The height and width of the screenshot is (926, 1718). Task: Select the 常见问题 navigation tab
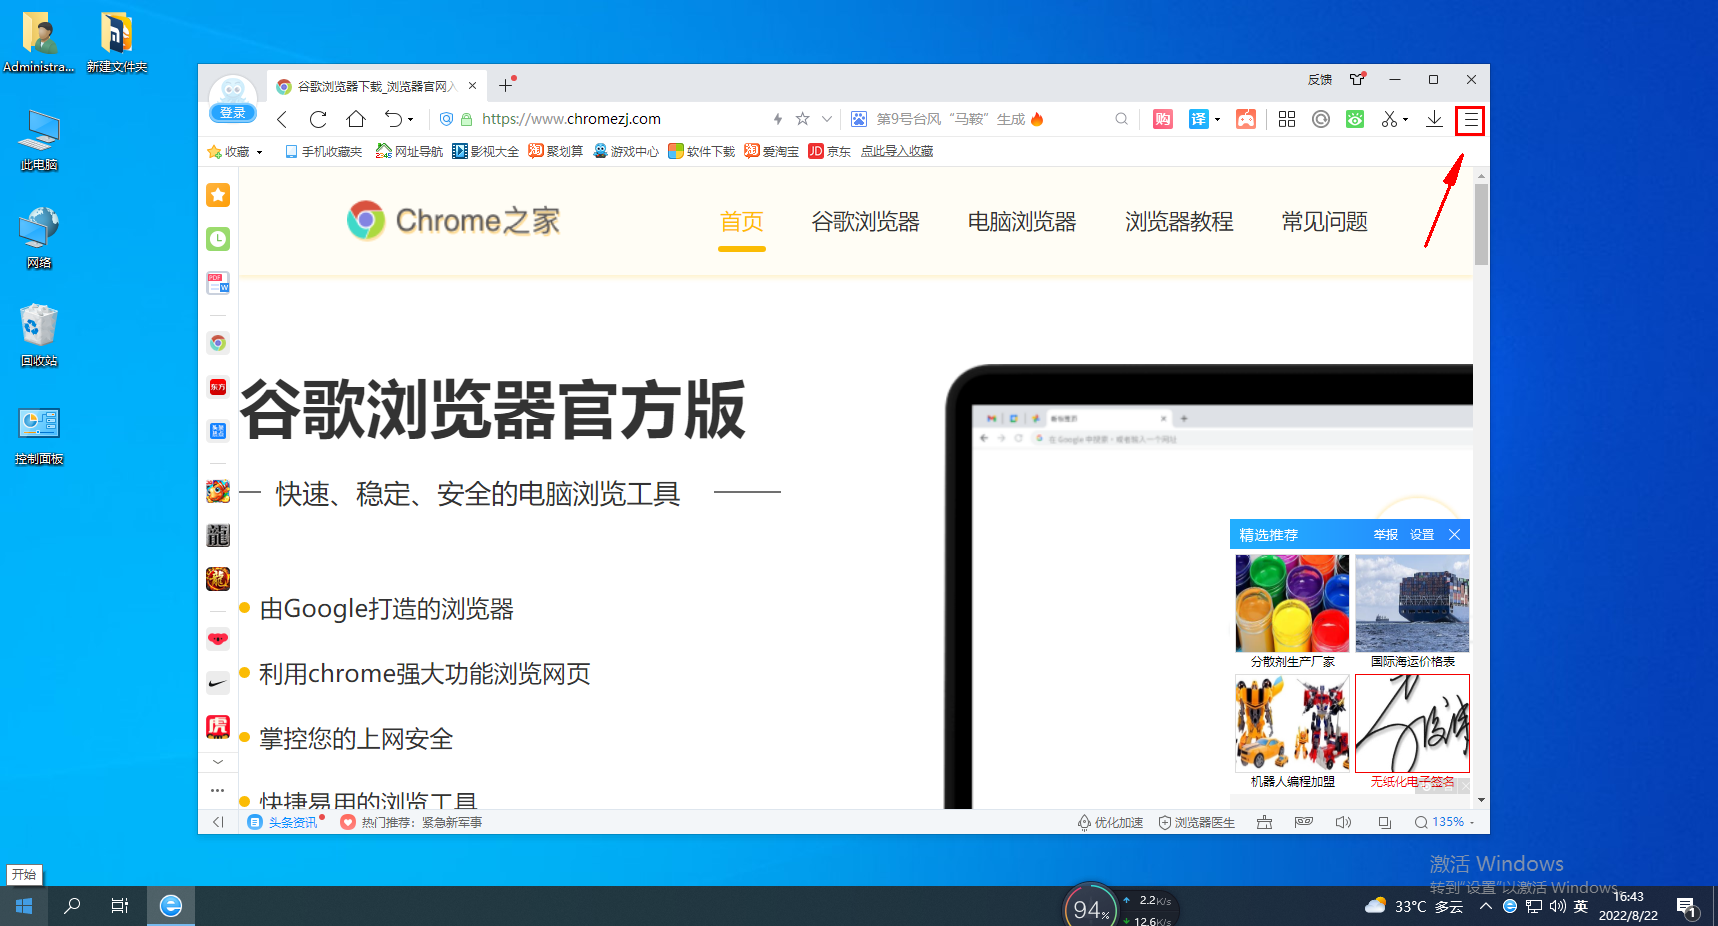pos(1325,222)
